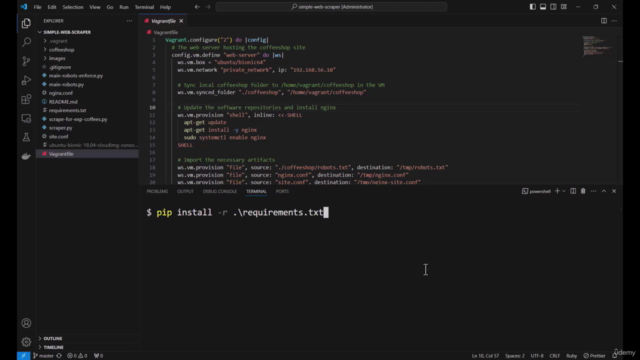Open the Remote Explorer icon
The height and width of the screenshot is (360, 640).
pos(26,118)
